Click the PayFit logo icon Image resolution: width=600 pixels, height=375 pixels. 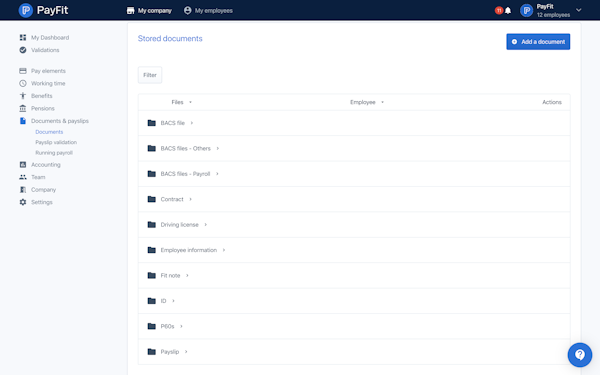(x=26, y=10)
